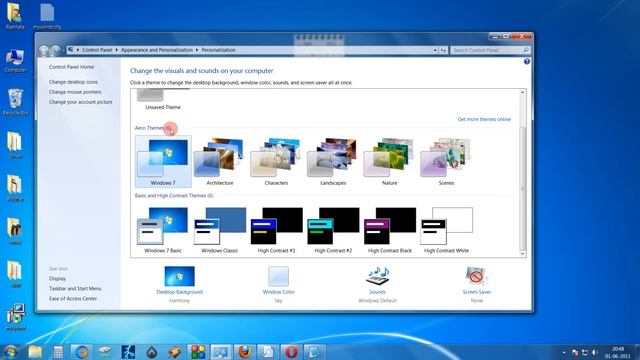Click the theme list scroll-down arrow
This screenshot has height=360, width=640.
[x=522, y=253]
